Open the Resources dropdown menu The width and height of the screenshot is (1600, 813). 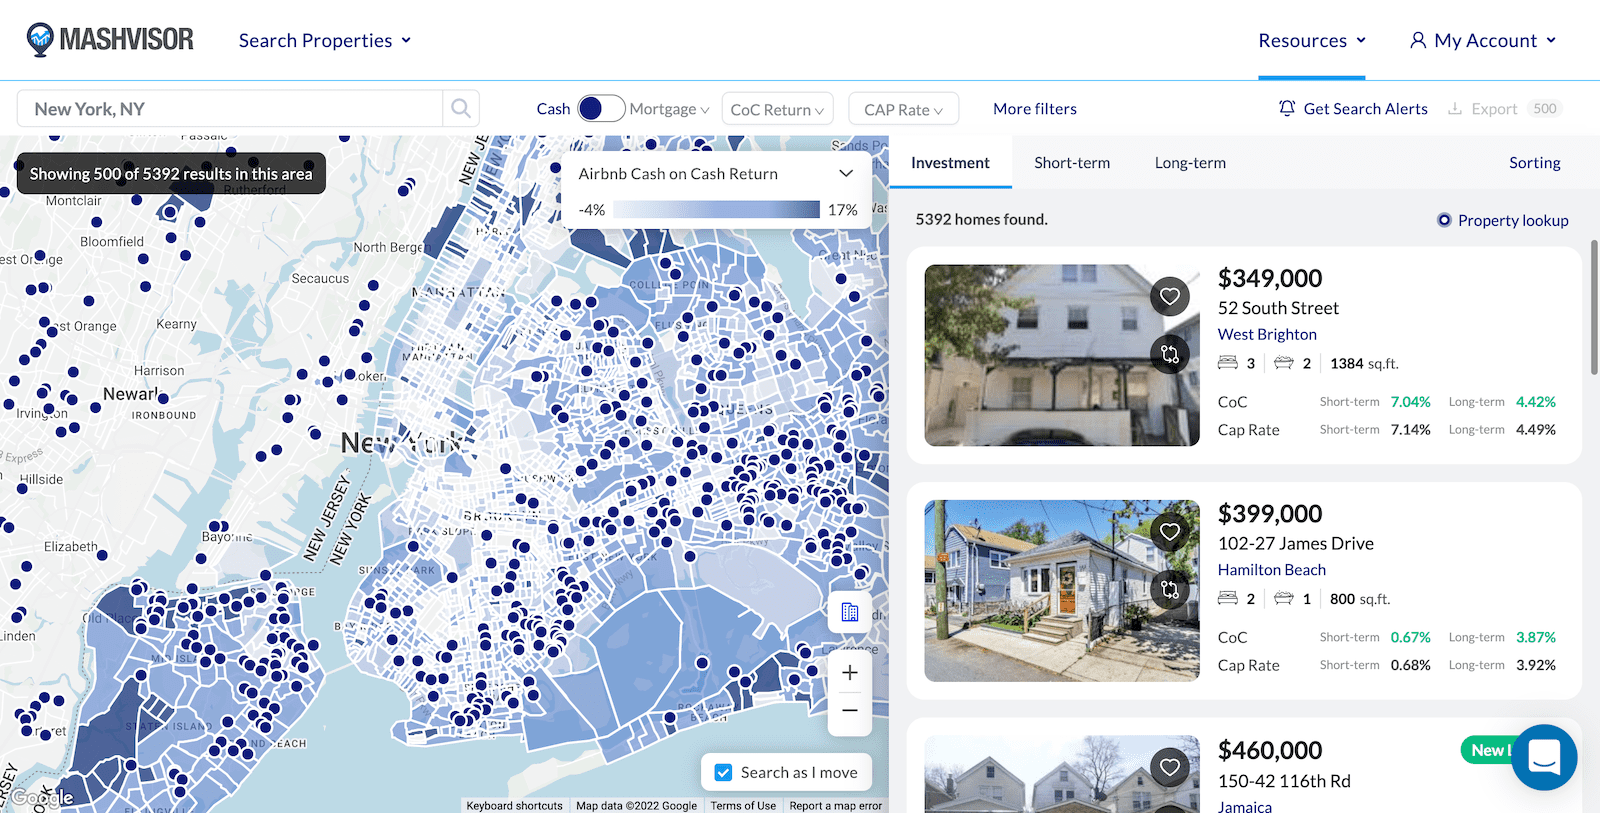(x=1312, y=40)
